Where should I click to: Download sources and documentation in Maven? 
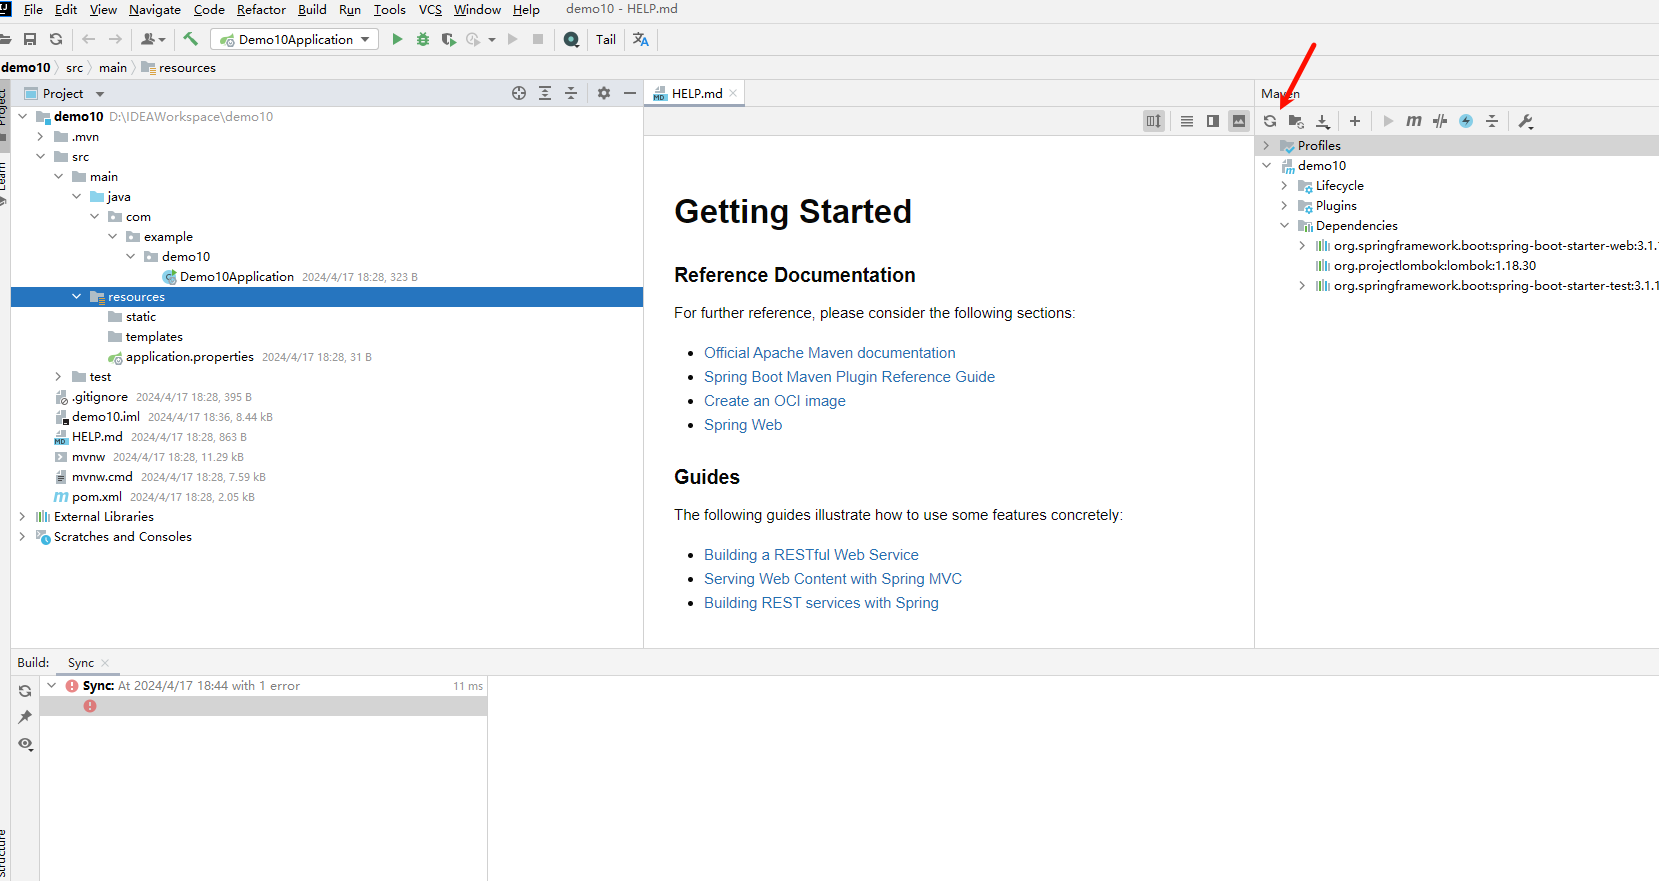tap(1323, 121)
